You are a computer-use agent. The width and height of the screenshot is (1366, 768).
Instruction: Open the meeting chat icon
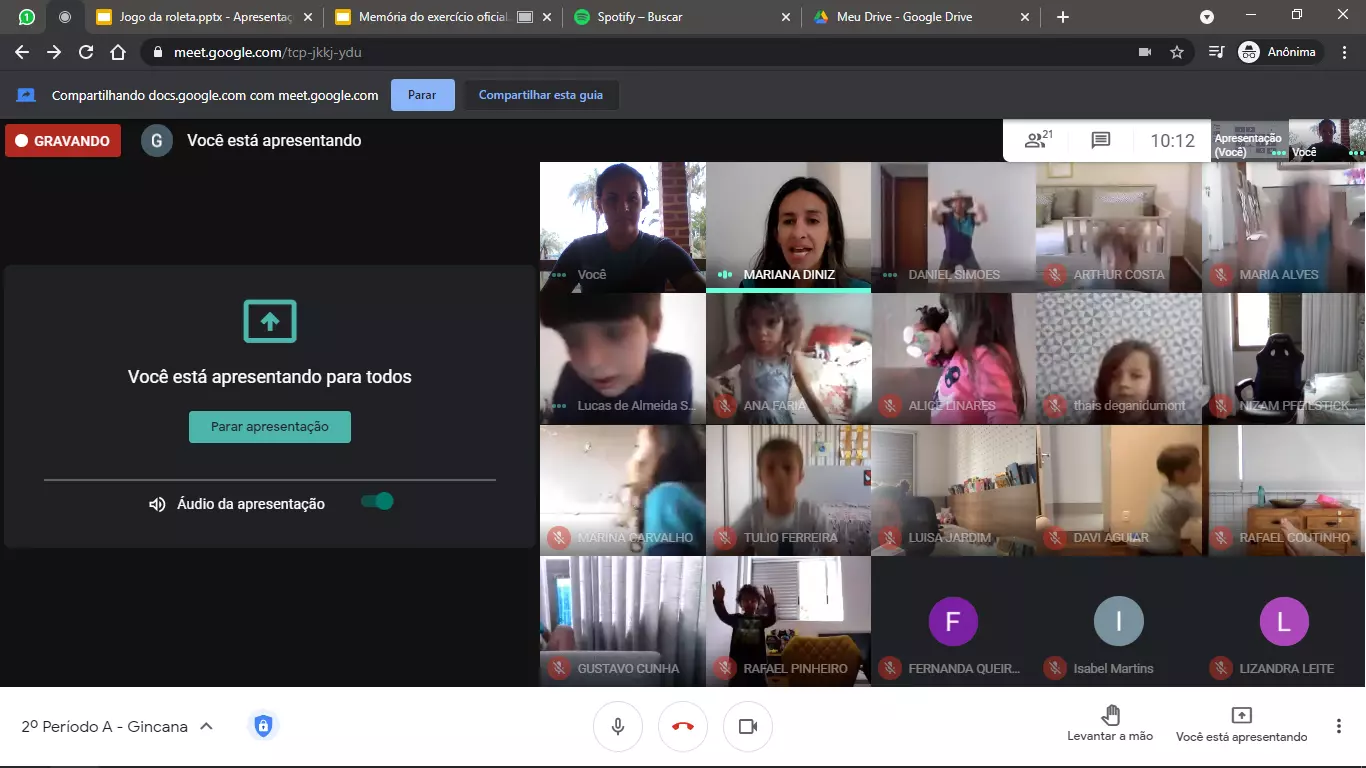[1101, 141]
